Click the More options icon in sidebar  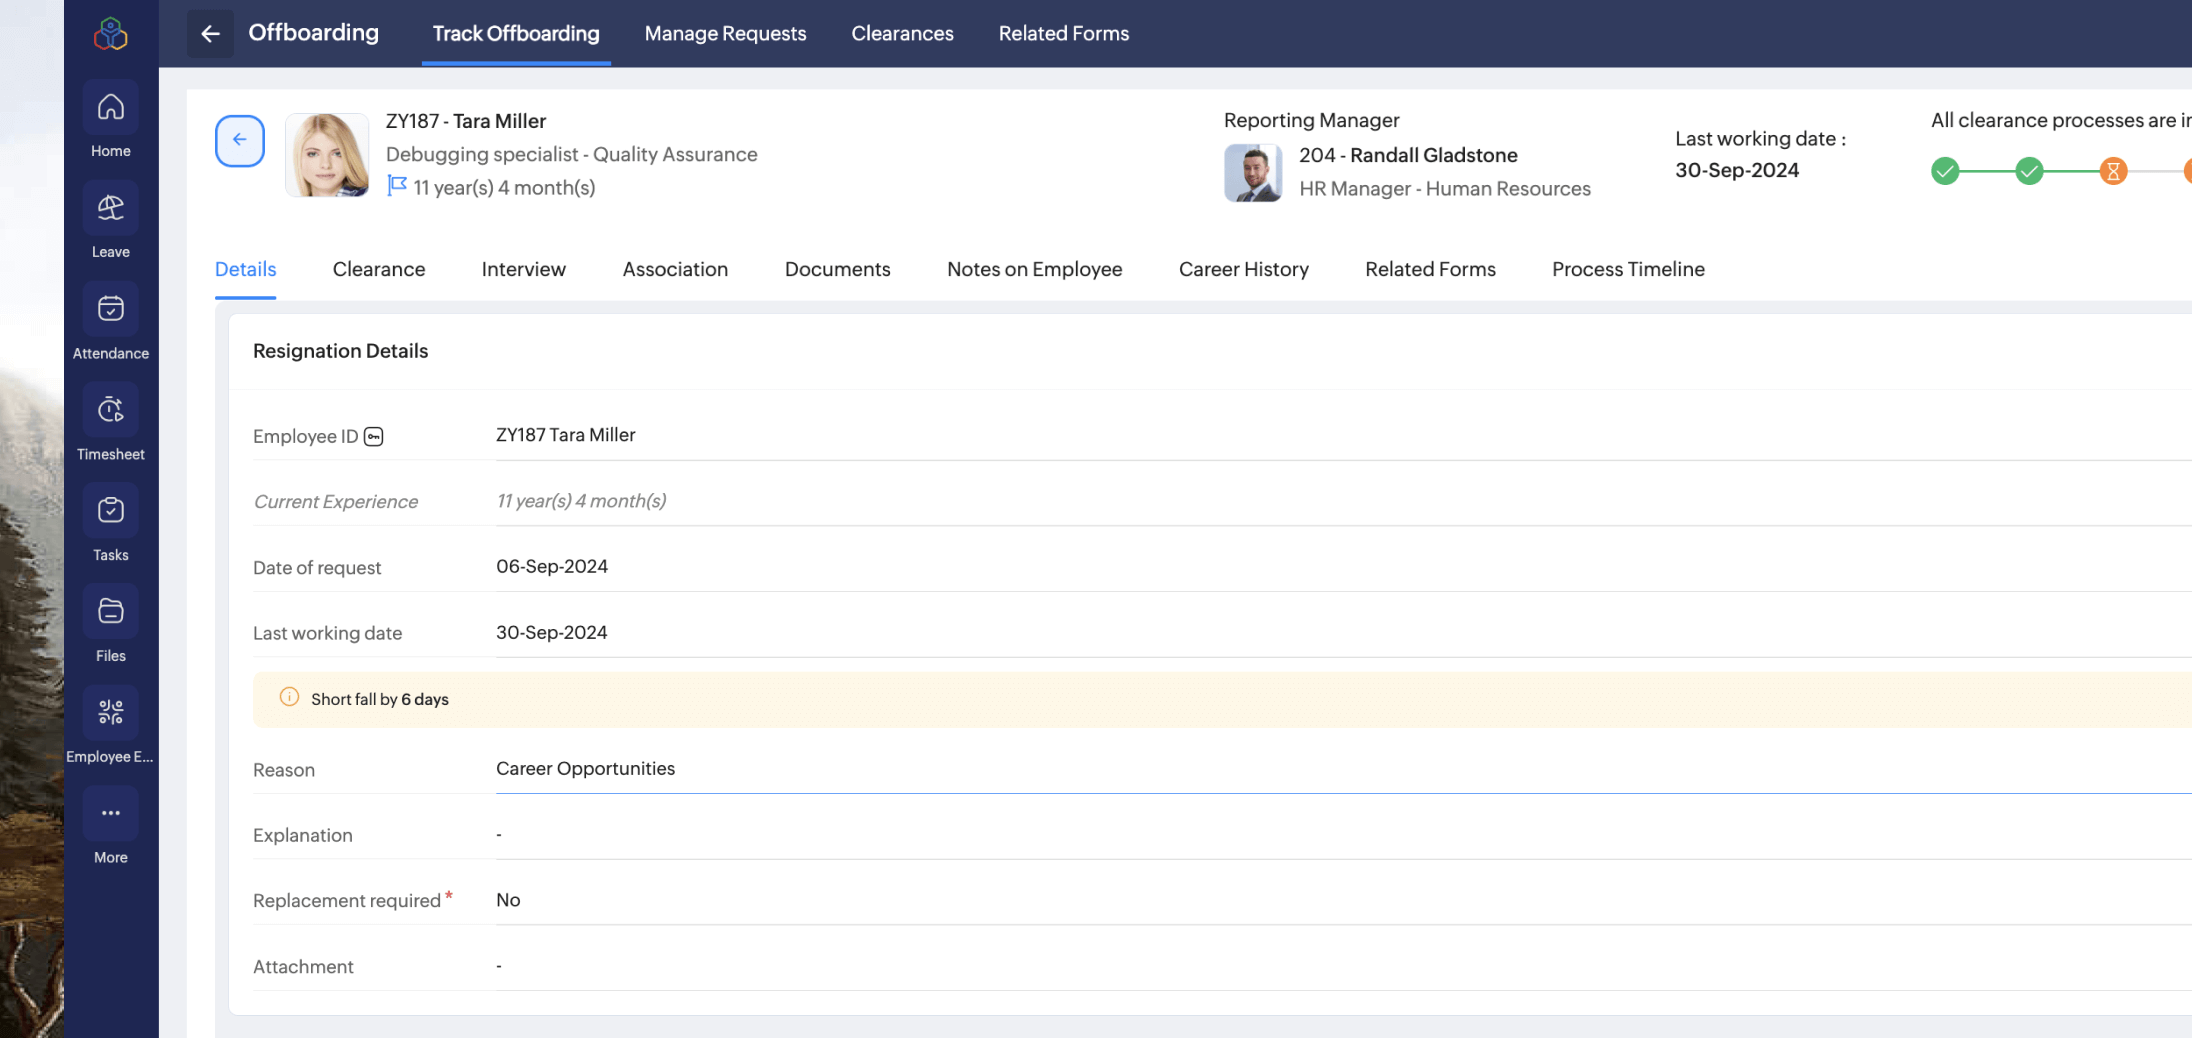pos(110,813)
